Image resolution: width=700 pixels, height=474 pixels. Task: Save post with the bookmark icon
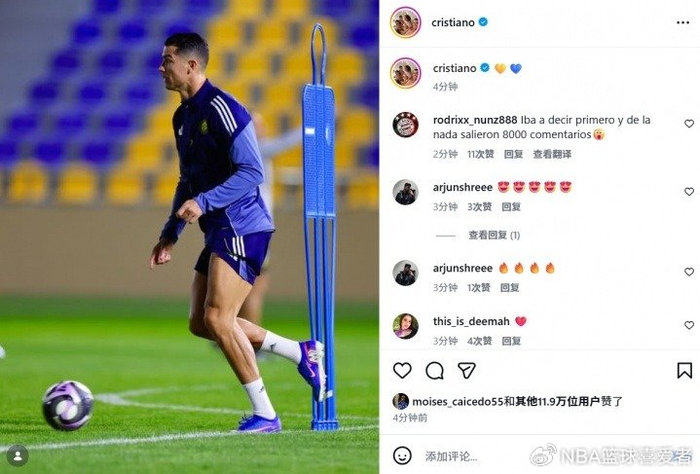click(x=684, y=370)
